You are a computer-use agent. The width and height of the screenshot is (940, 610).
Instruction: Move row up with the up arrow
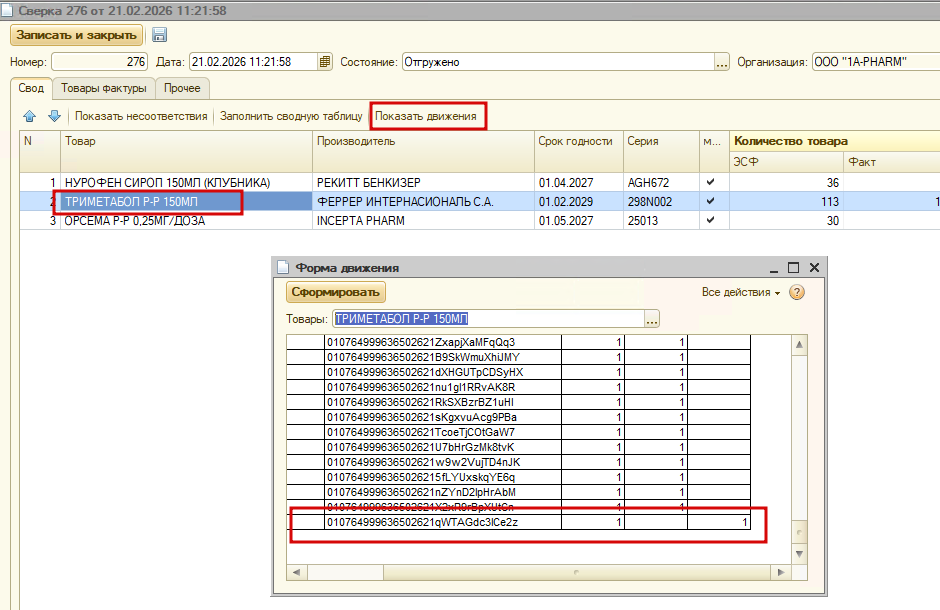tap(29, 116)
